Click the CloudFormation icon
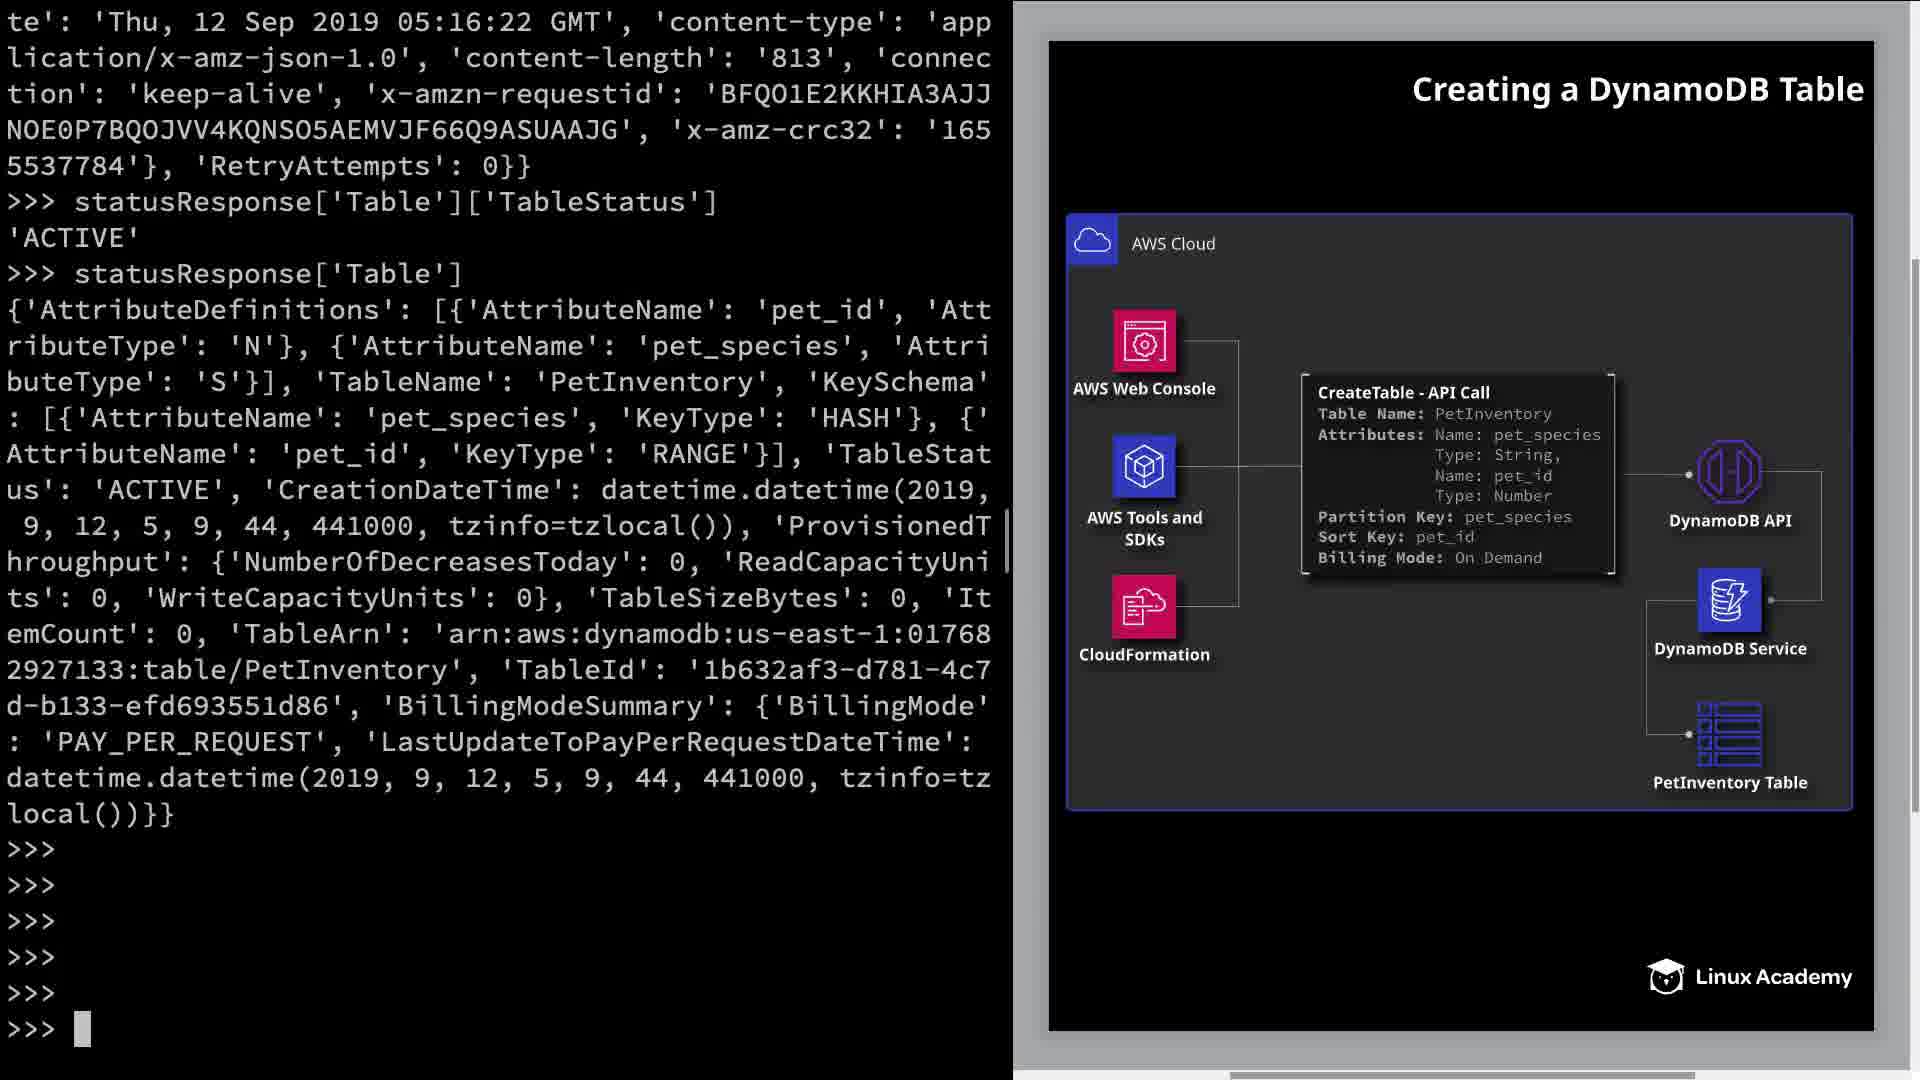Image resolution: width=1920 pixels, height=1080 pixels. 1144,606
